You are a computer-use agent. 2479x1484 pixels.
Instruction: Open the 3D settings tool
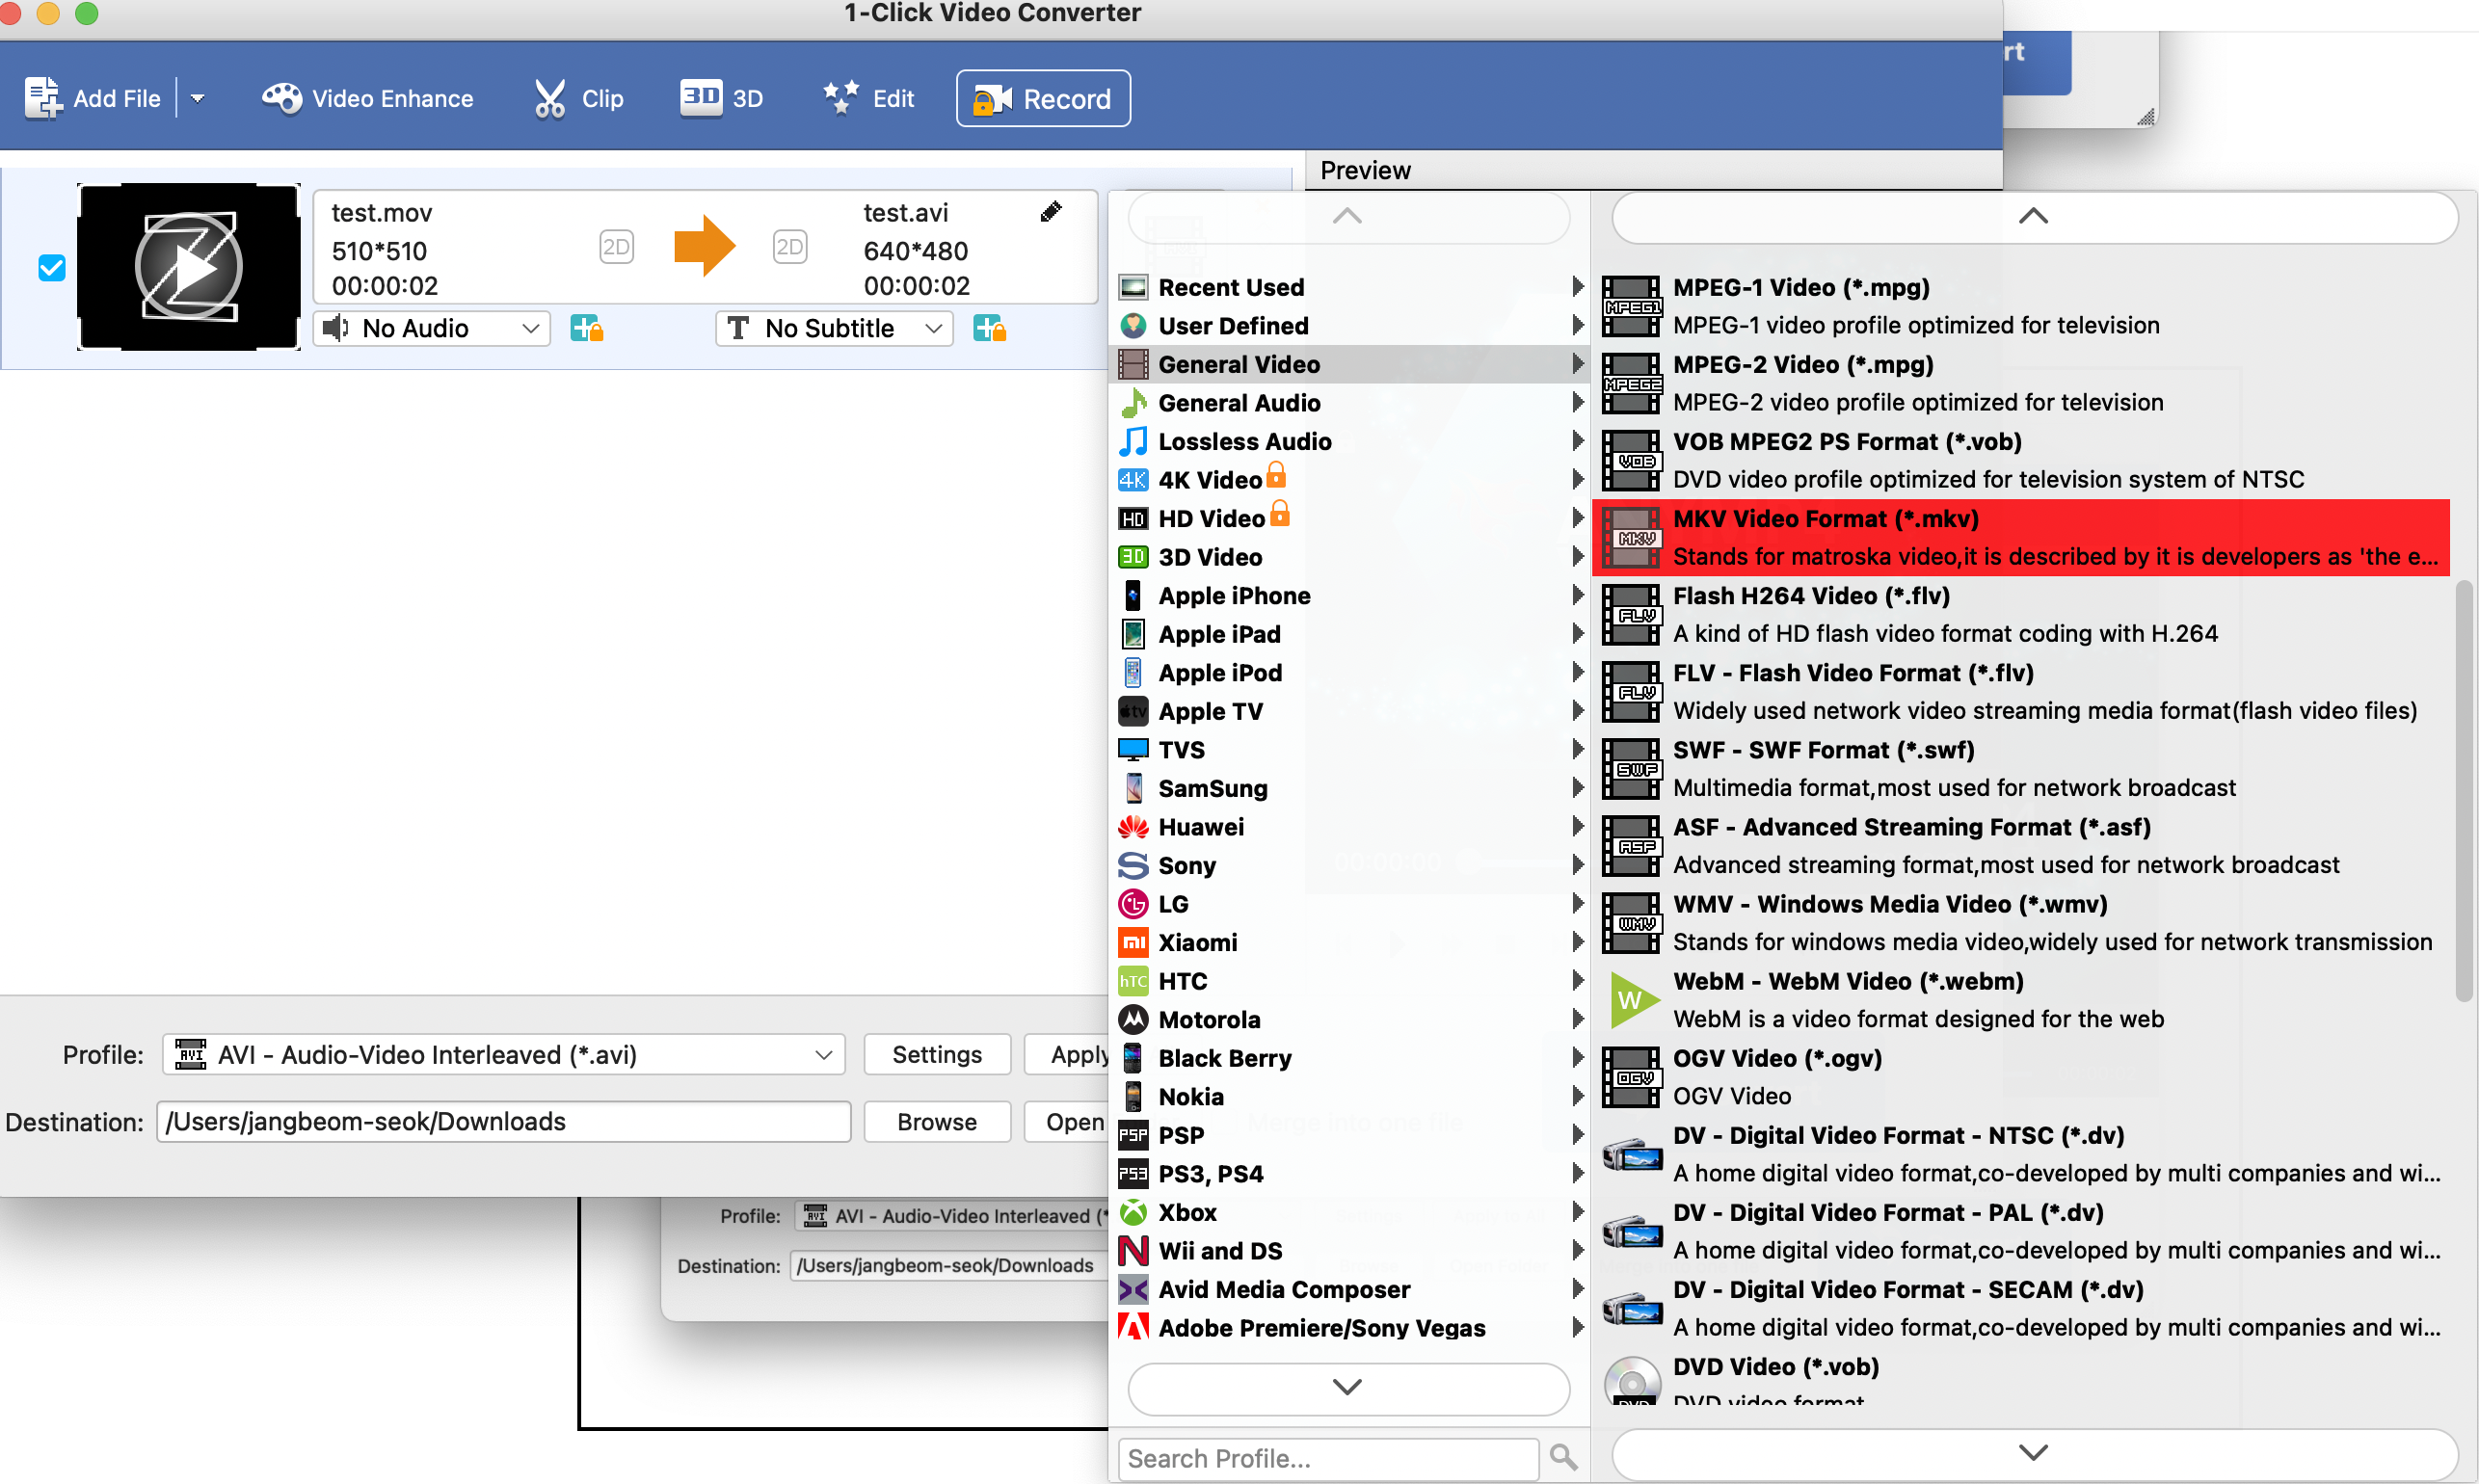pyautogui.click(x=721, y=98)
